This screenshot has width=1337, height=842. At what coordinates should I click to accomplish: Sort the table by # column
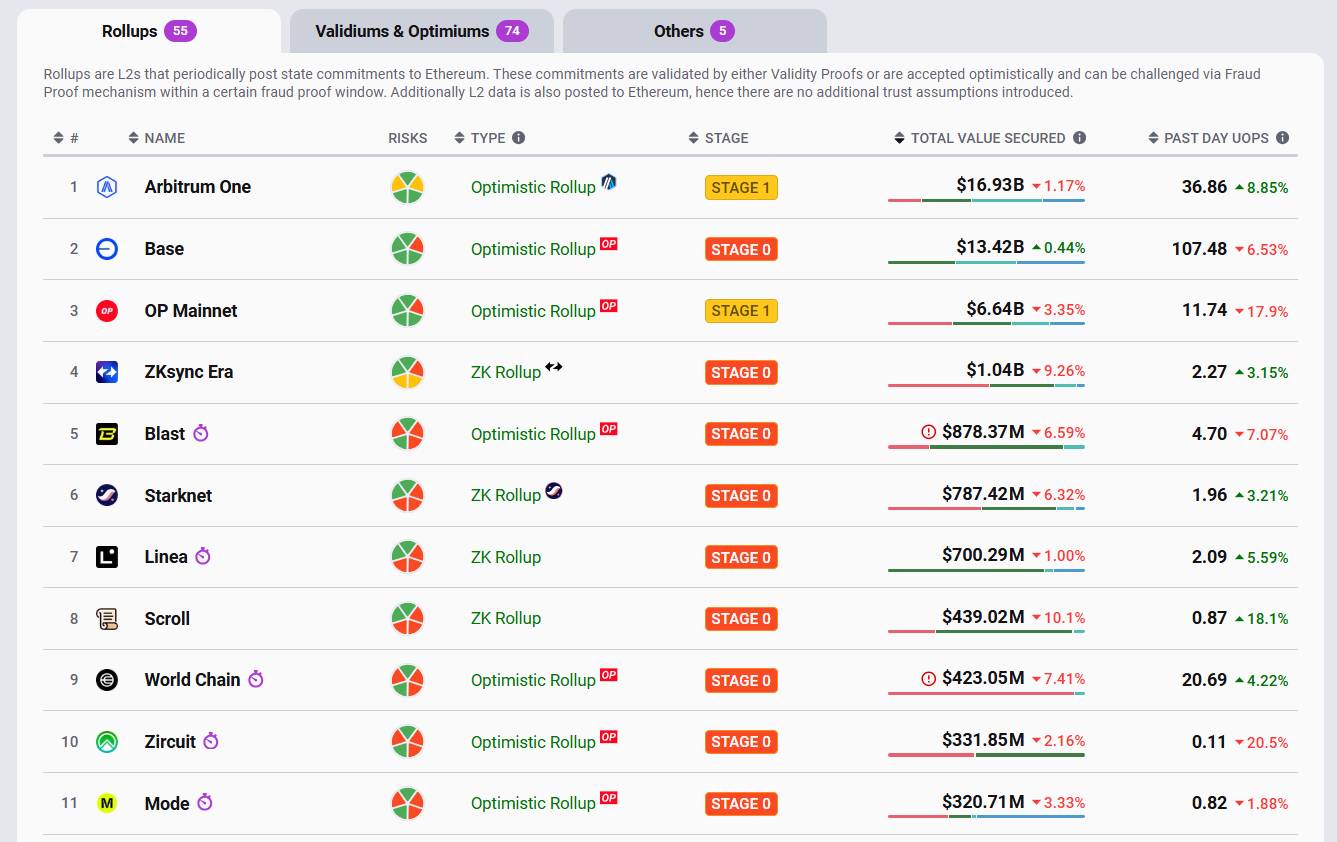tap(66, 138)
